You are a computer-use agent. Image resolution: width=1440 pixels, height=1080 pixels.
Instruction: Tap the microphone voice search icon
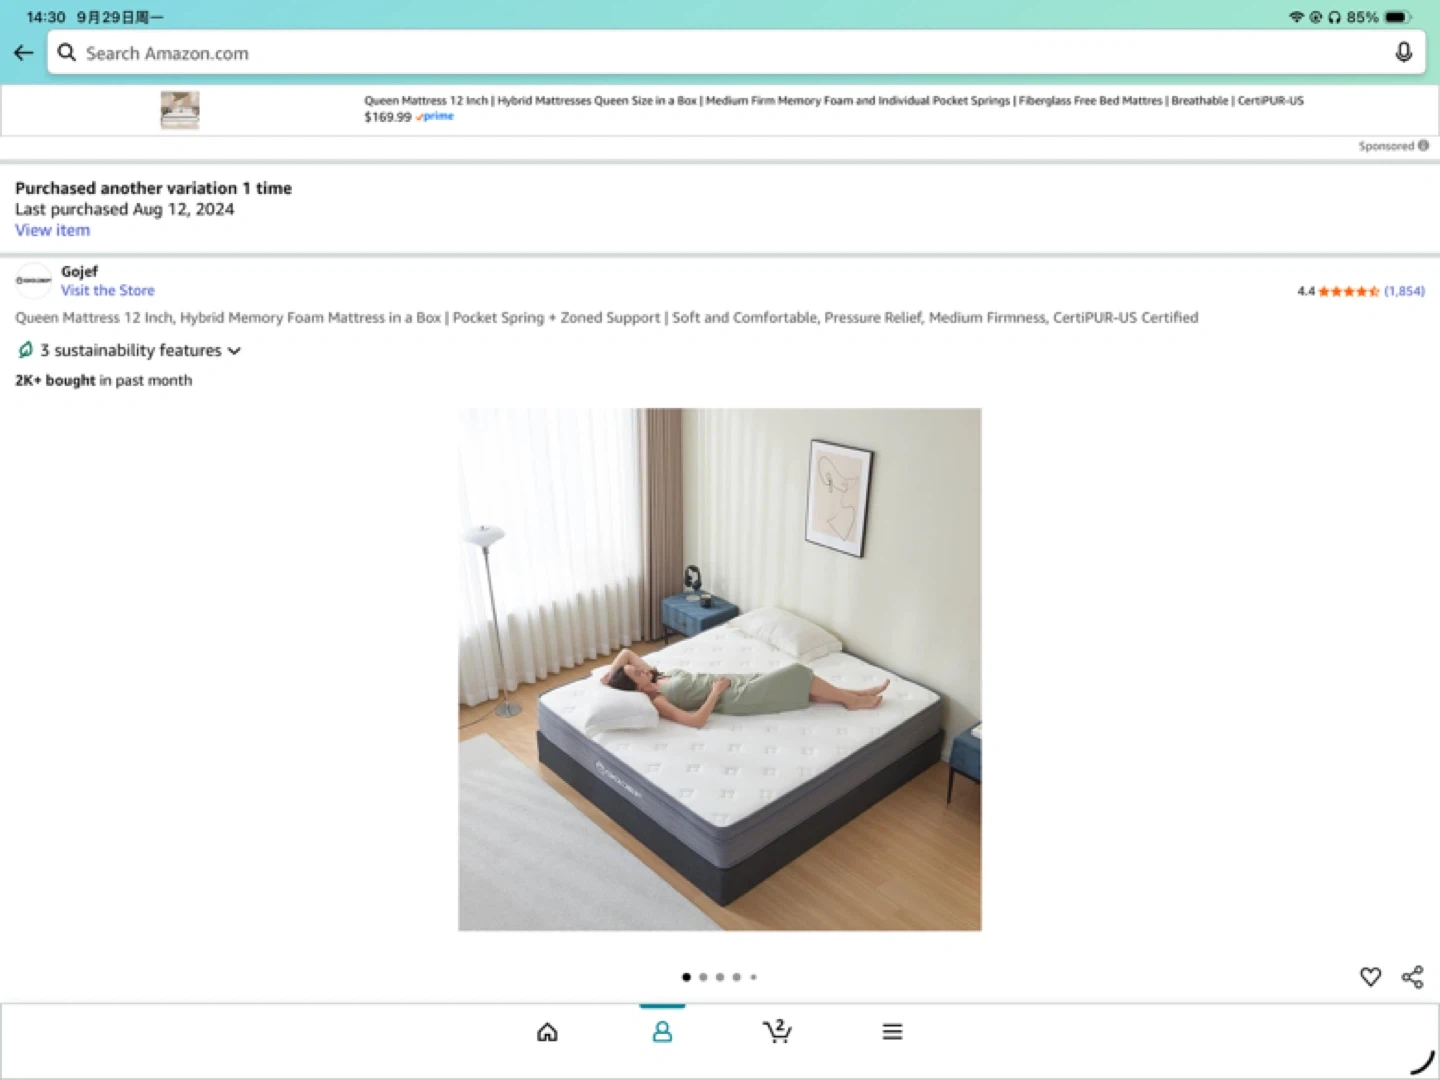point(1403,53)
